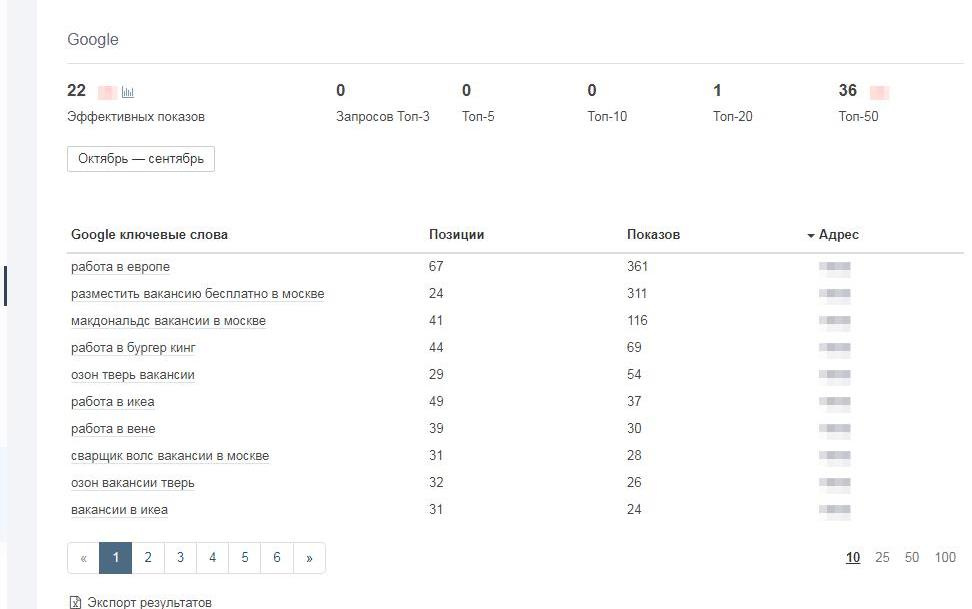Sort by the Google ключевые слова header
Viewport: 972px width, 609px height.
coord(149,235)
